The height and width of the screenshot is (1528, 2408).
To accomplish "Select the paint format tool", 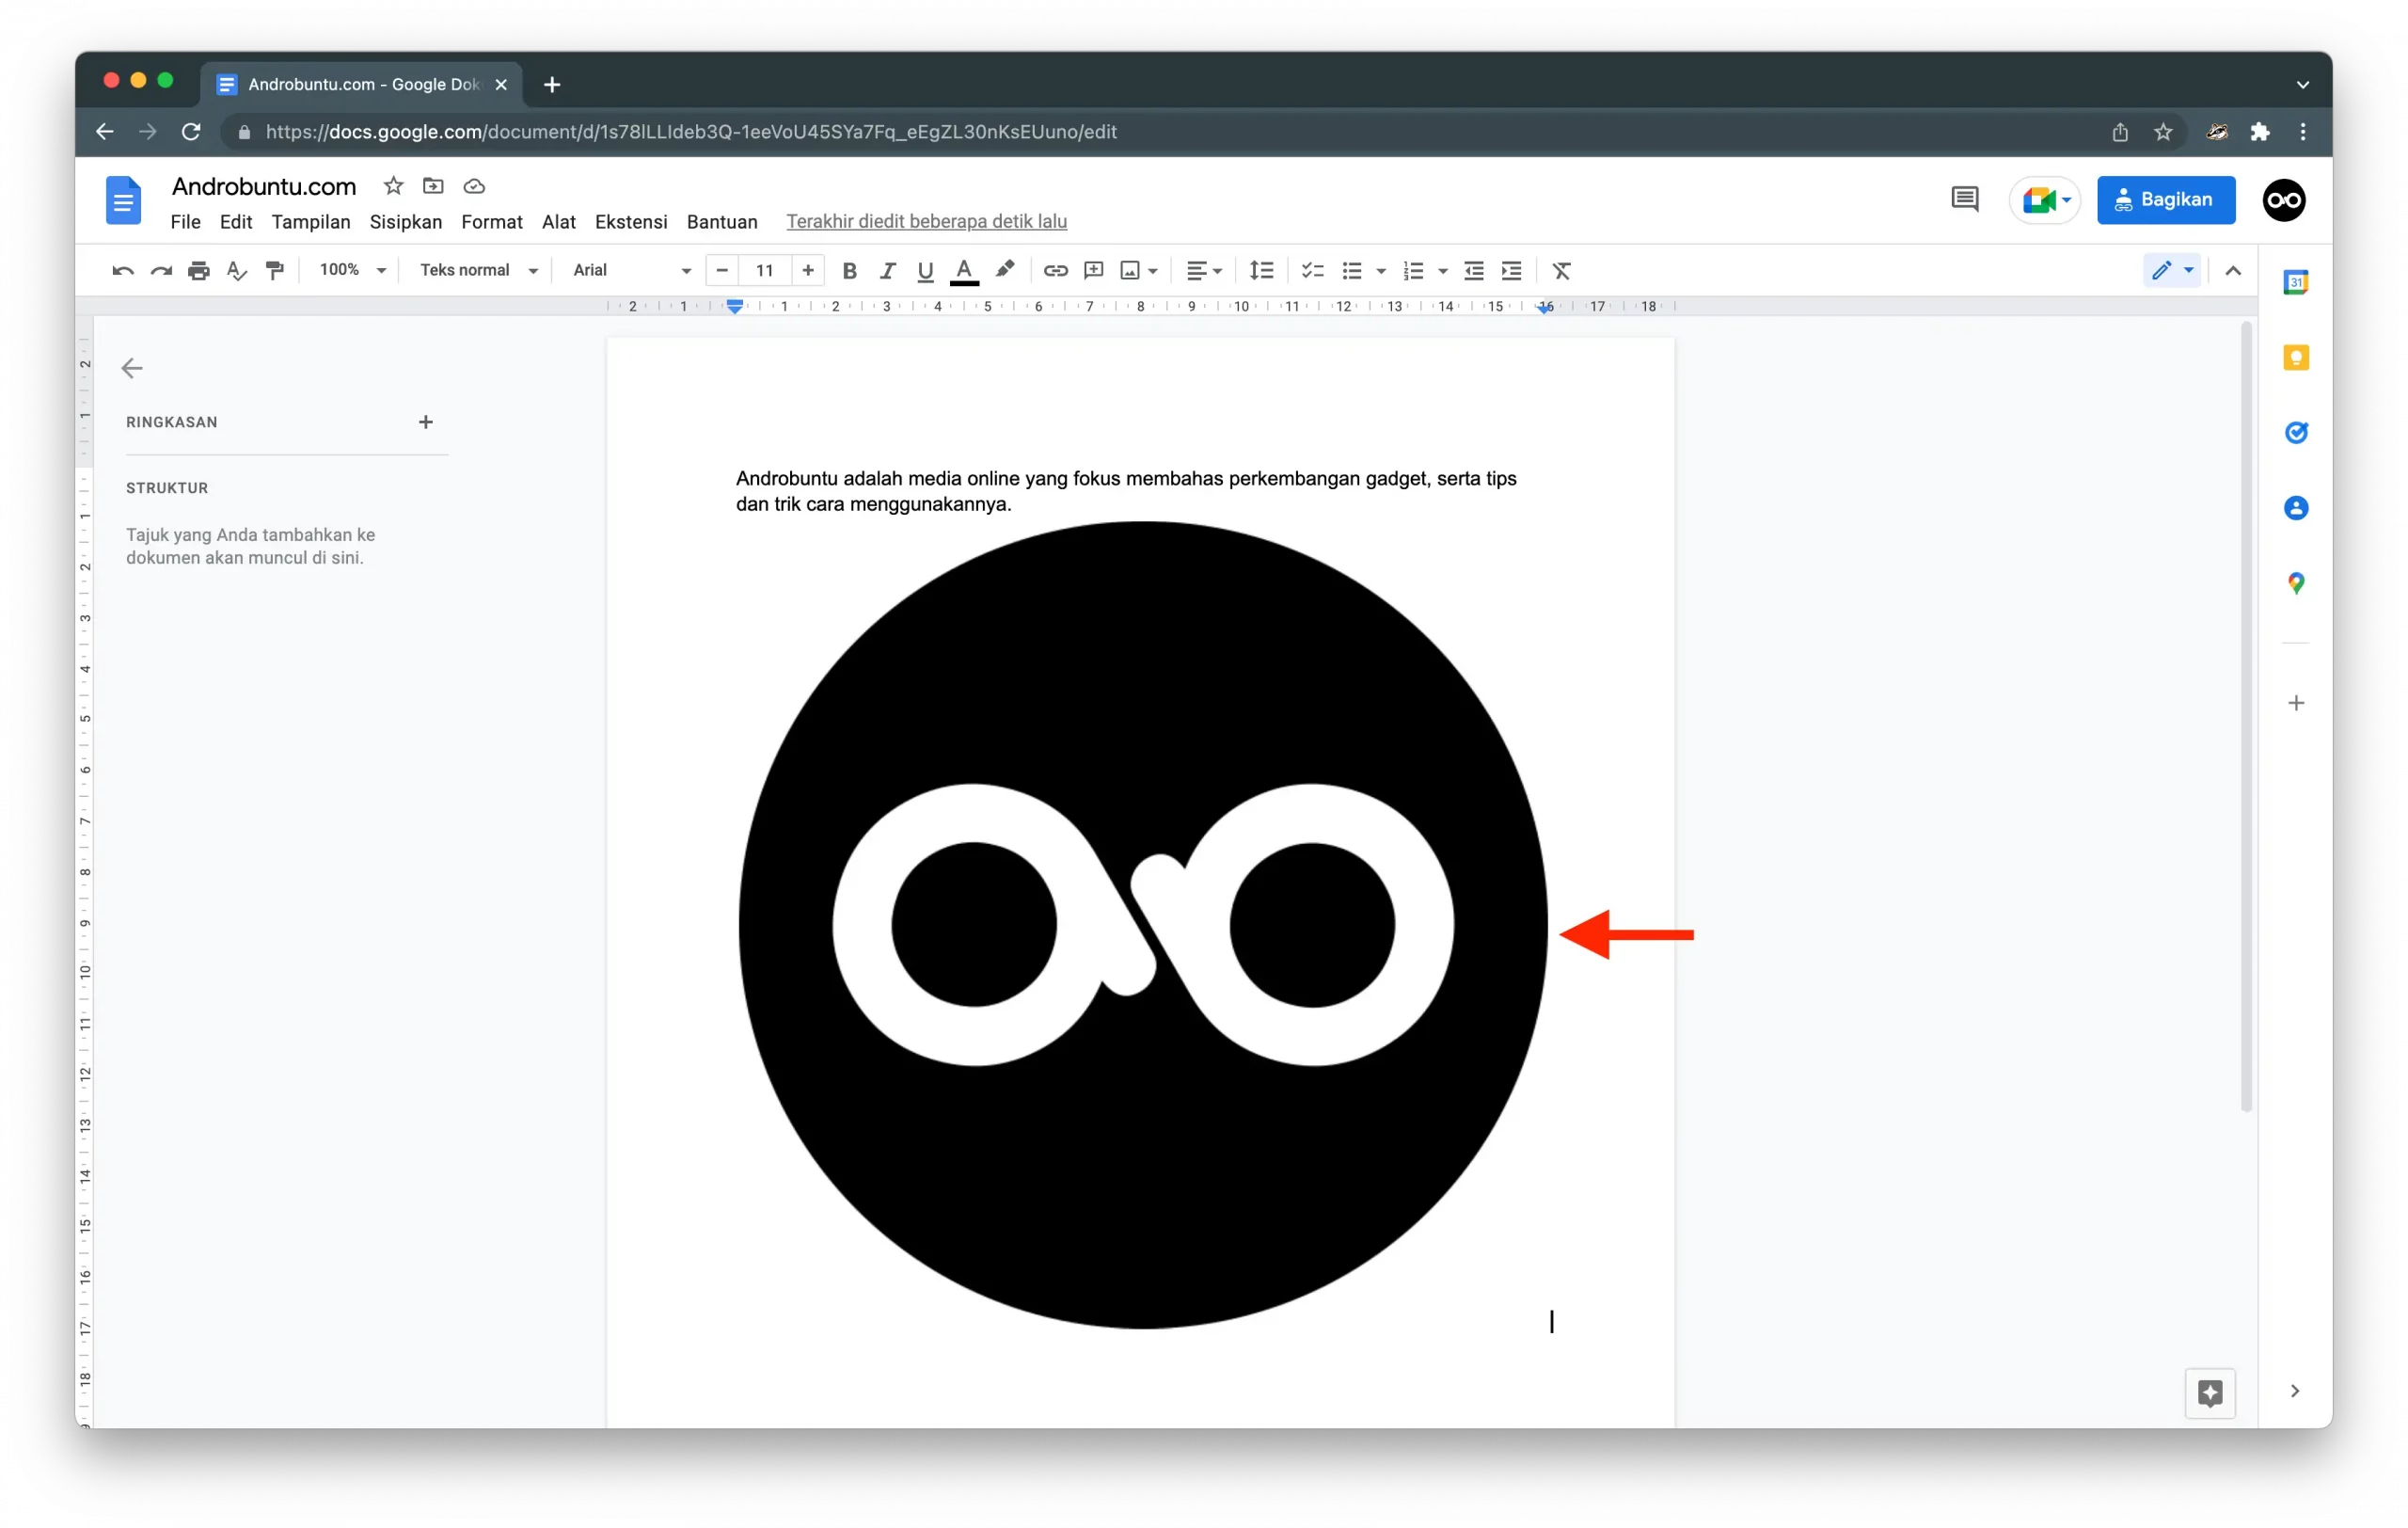I will coord(275,270).
